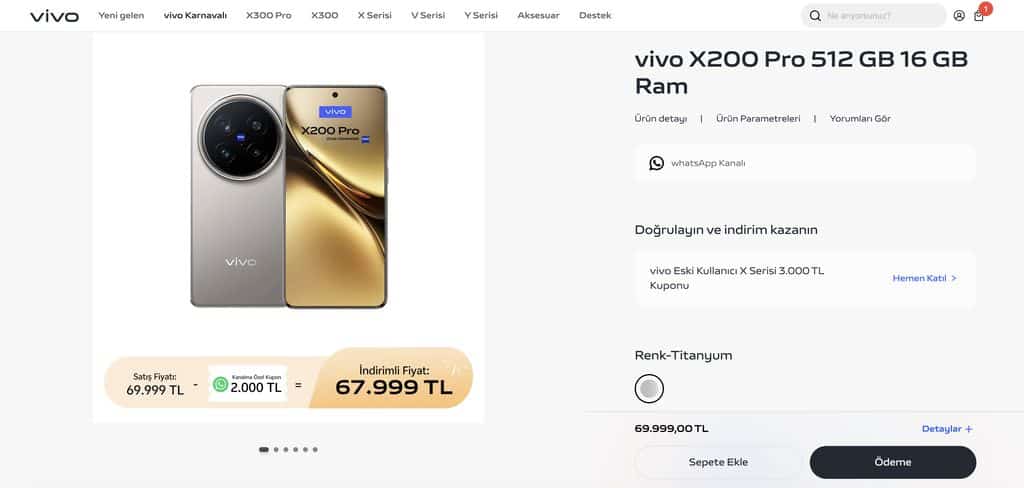Open the V Serisi menu
The height and width of the screenshot is (488, 1024).
(x=428, y=15)
